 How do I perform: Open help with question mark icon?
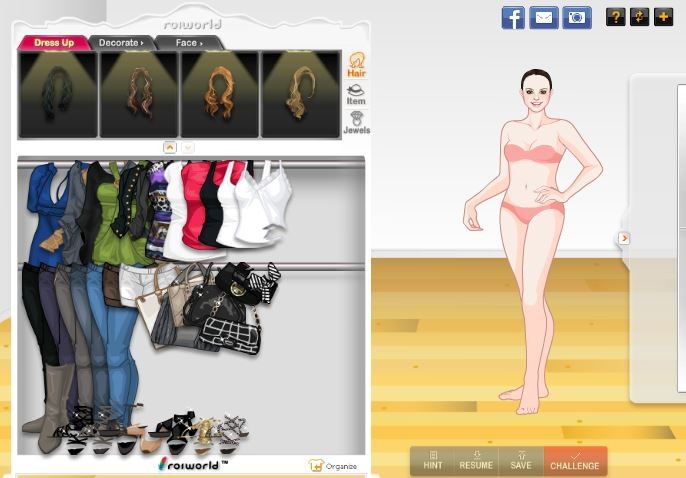pos(615,17)
